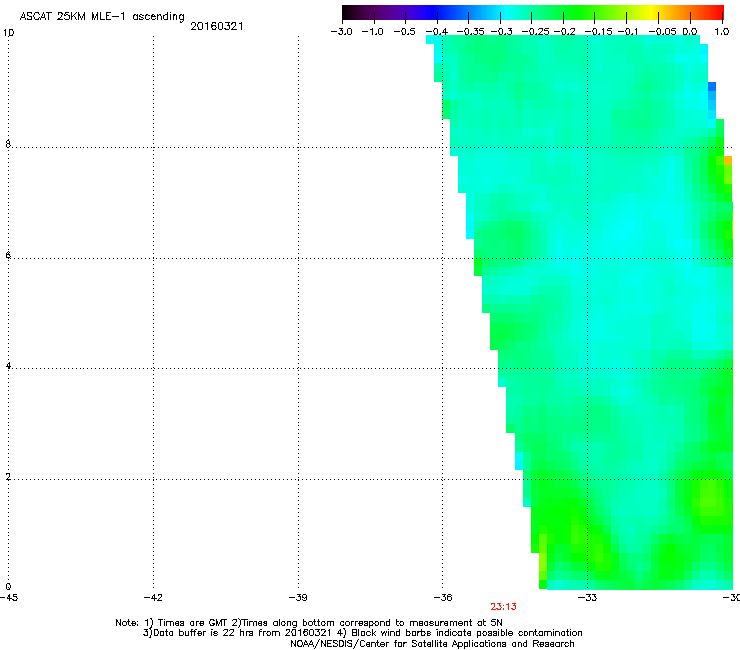Image resolution: width=740 pixels, height=650 pixels.
Task: Click the latitude label 4
Action: click(x=8, y=366)
